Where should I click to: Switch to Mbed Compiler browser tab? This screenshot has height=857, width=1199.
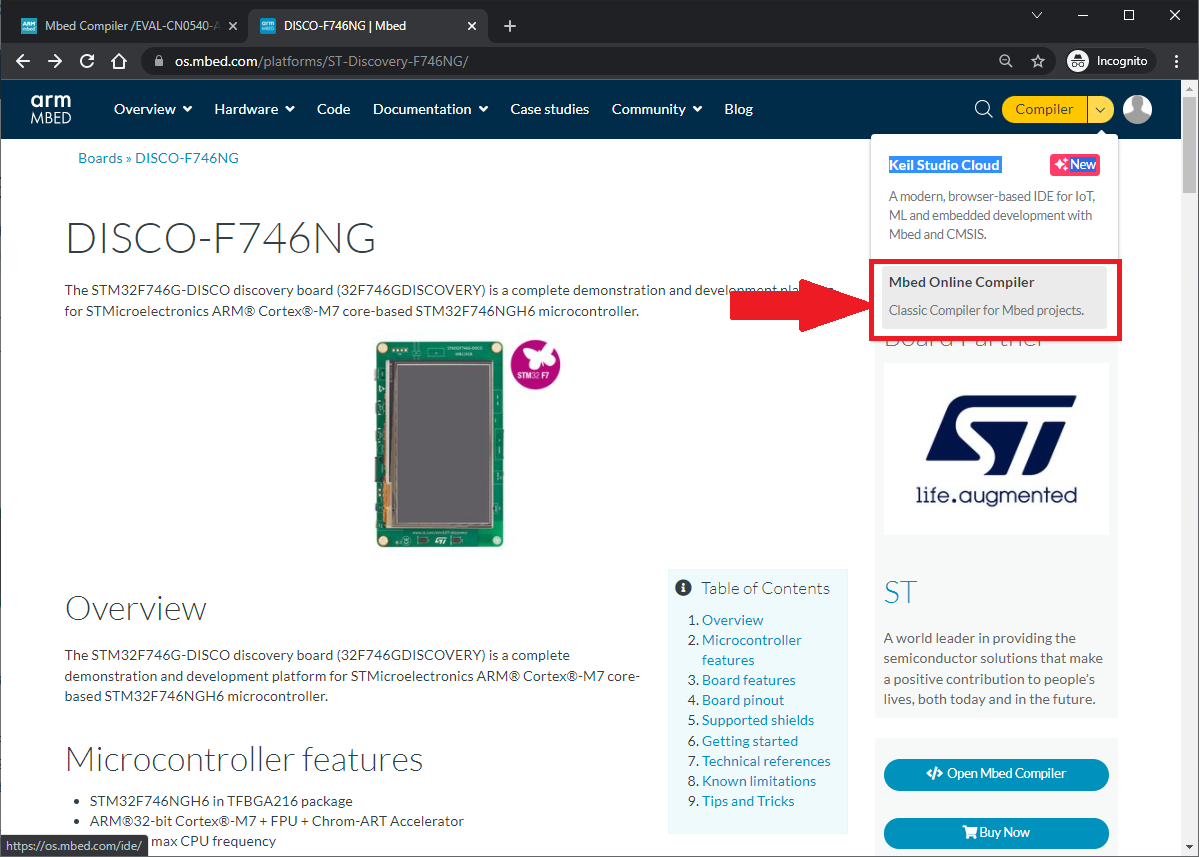point(130,26)
